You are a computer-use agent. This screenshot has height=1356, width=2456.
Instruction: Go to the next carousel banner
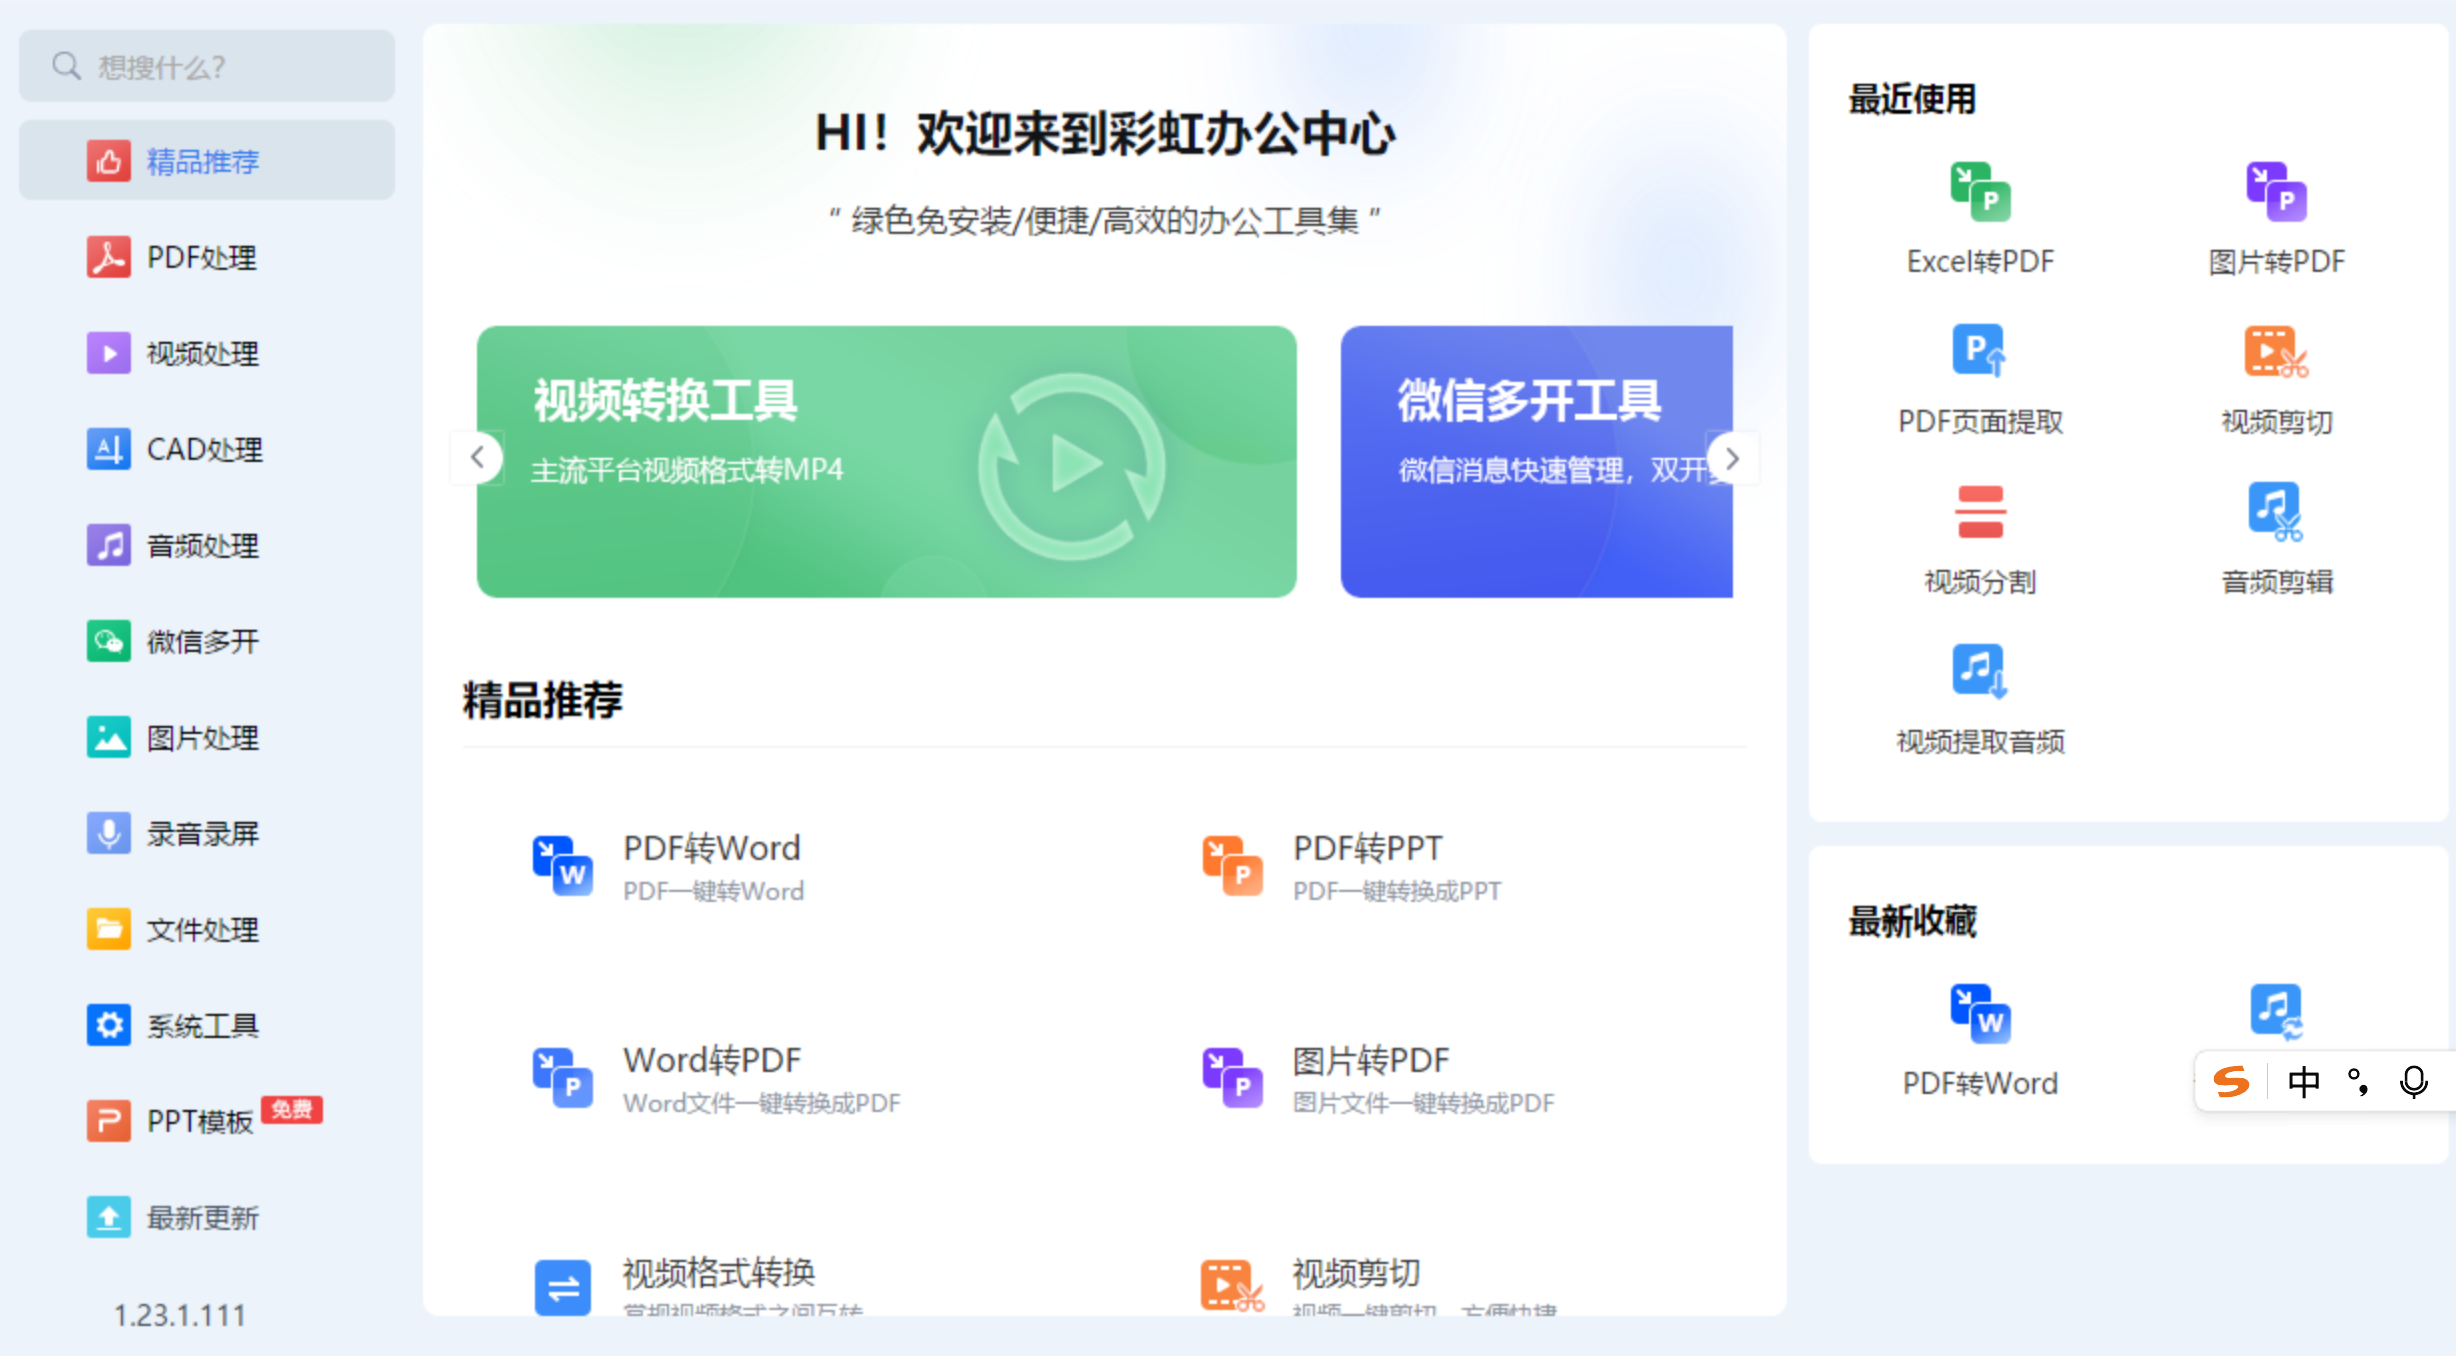[1732, 458]
